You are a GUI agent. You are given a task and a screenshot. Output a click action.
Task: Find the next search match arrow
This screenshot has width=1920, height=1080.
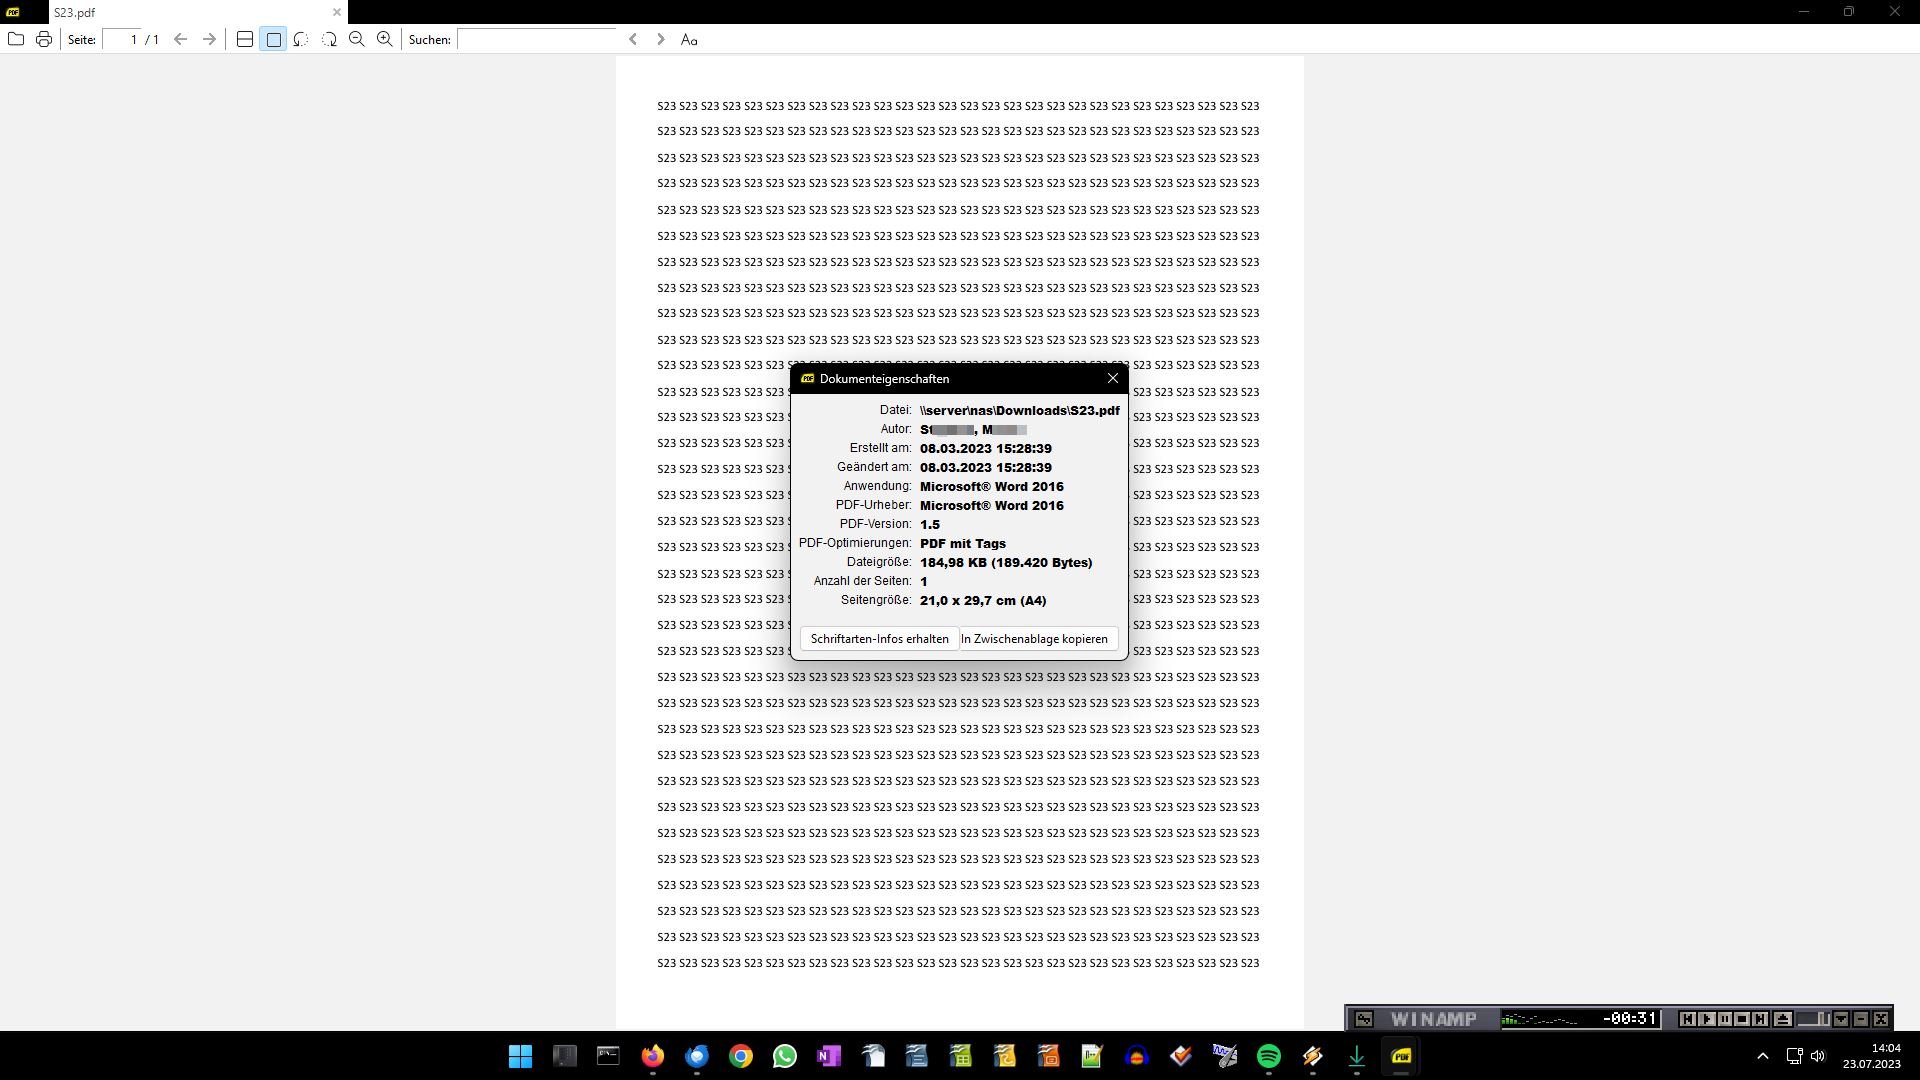660,39
